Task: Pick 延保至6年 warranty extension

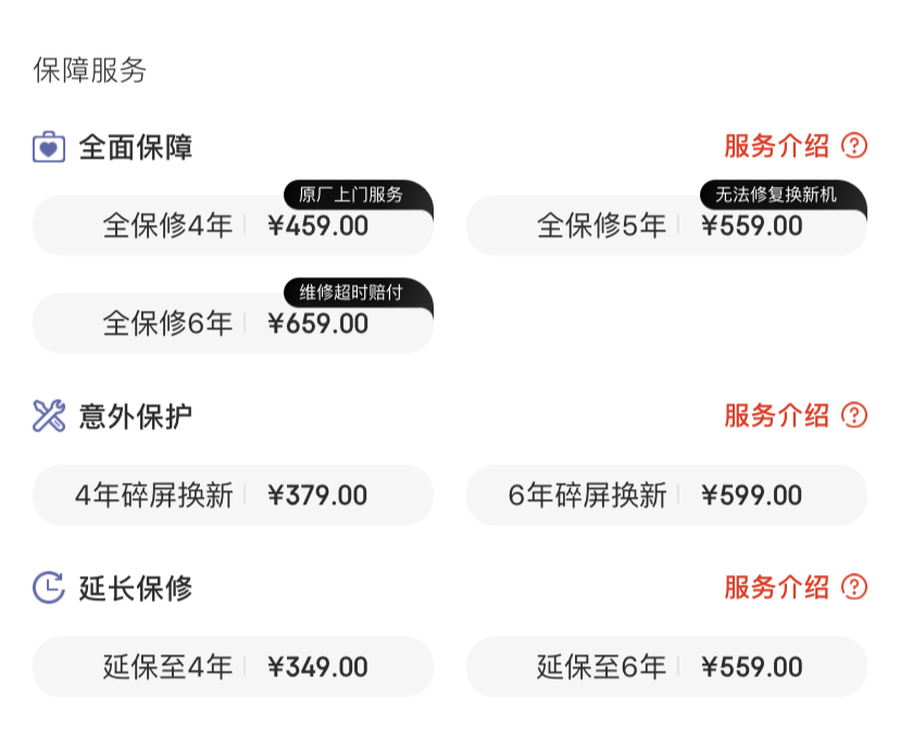Action: tap(666, 667)
